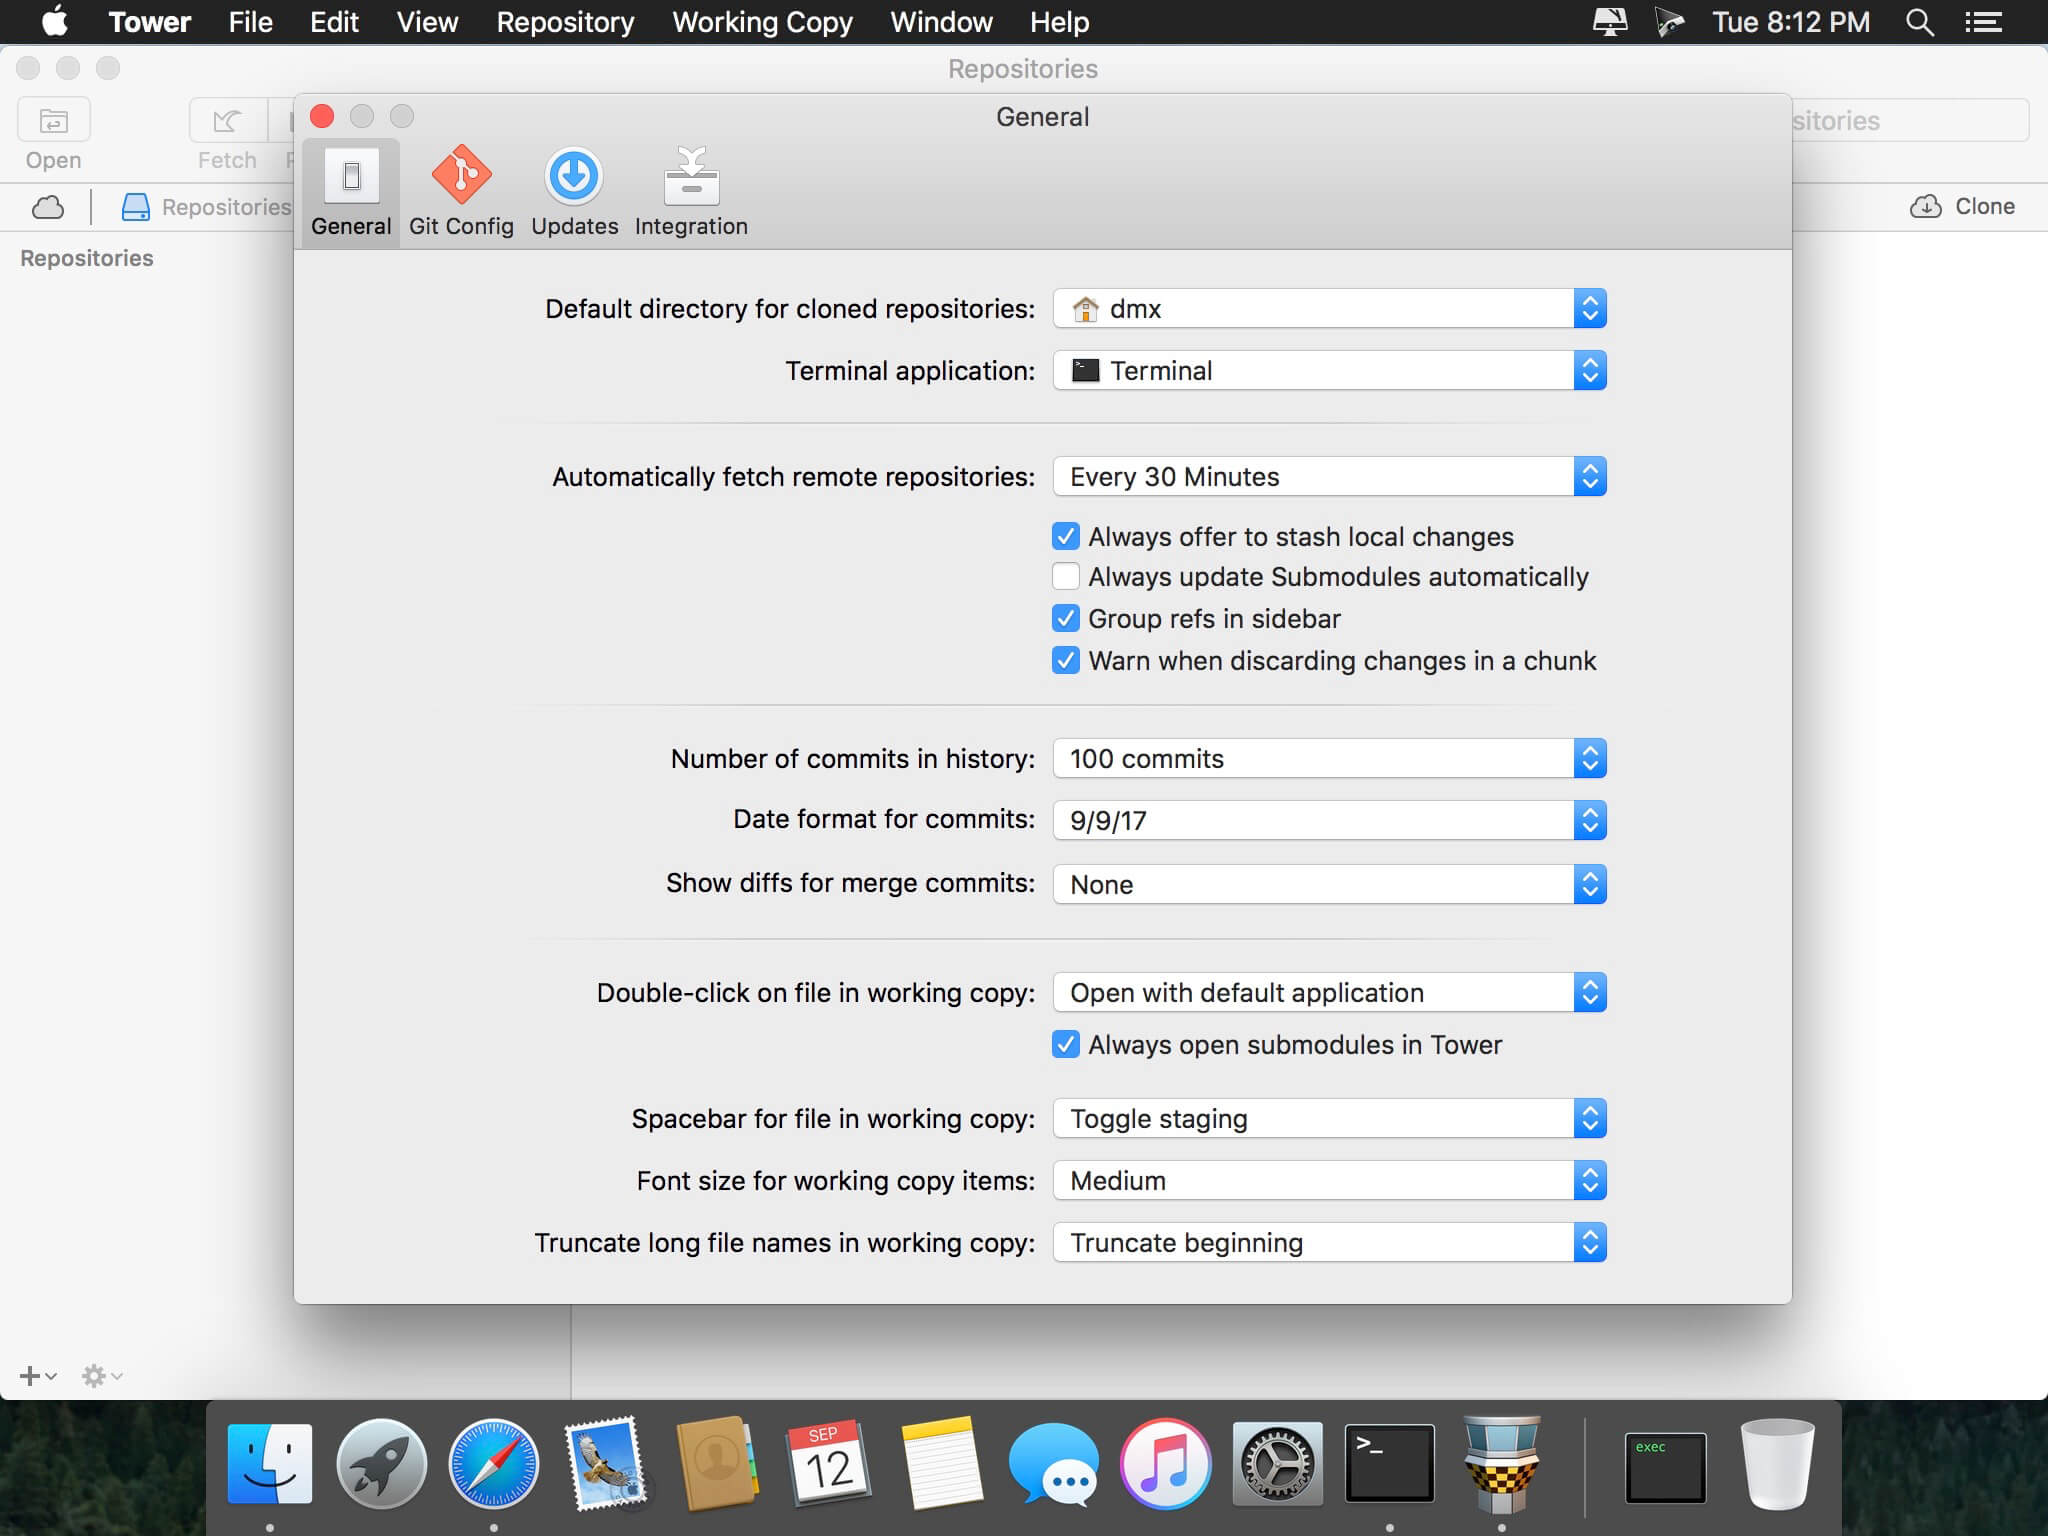The image size is (2048, 1536).
Task: Open the Spacebar for file action dropdown
Action: 1329,1119
